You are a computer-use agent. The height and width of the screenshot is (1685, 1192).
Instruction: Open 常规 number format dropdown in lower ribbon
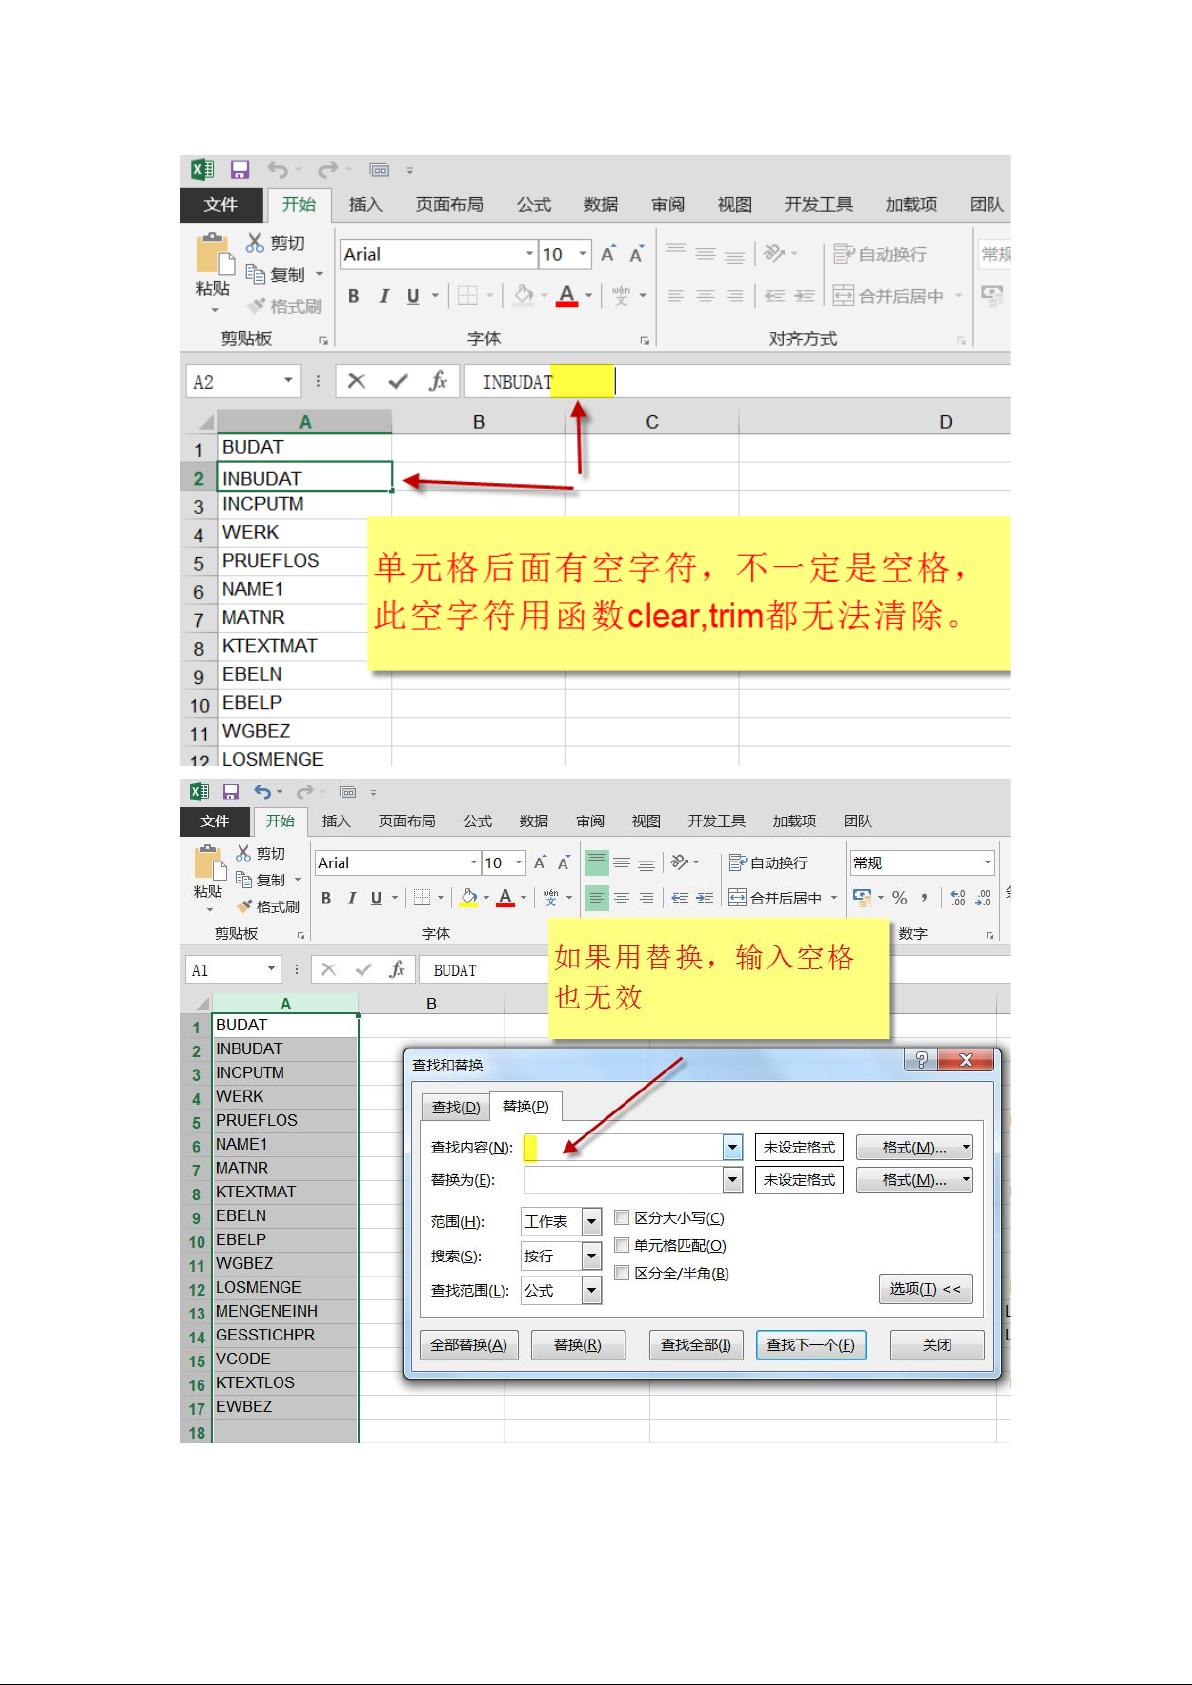[x=987, y=862]
